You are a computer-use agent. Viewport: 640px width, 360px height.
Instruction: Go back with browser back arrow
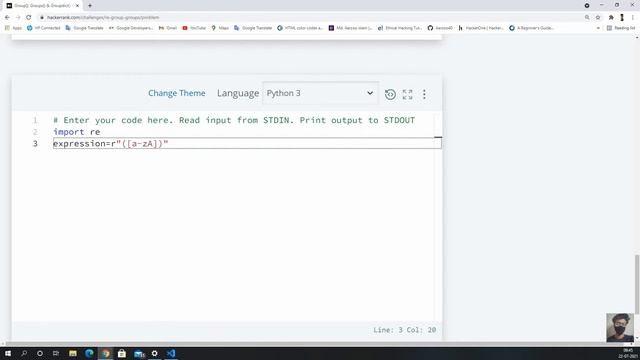pyautogui.click(x=7, y=18)
